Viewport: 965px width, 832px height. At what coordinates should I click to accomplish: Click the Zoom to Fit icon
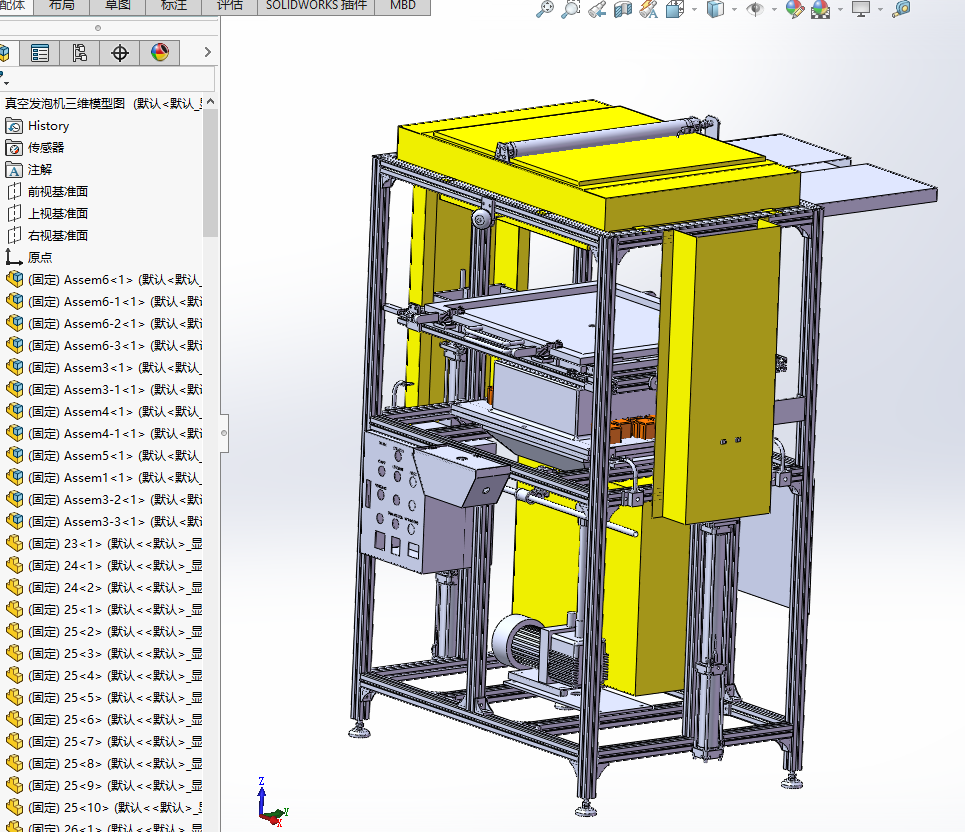pyautogui.click(x=545, y=10)
